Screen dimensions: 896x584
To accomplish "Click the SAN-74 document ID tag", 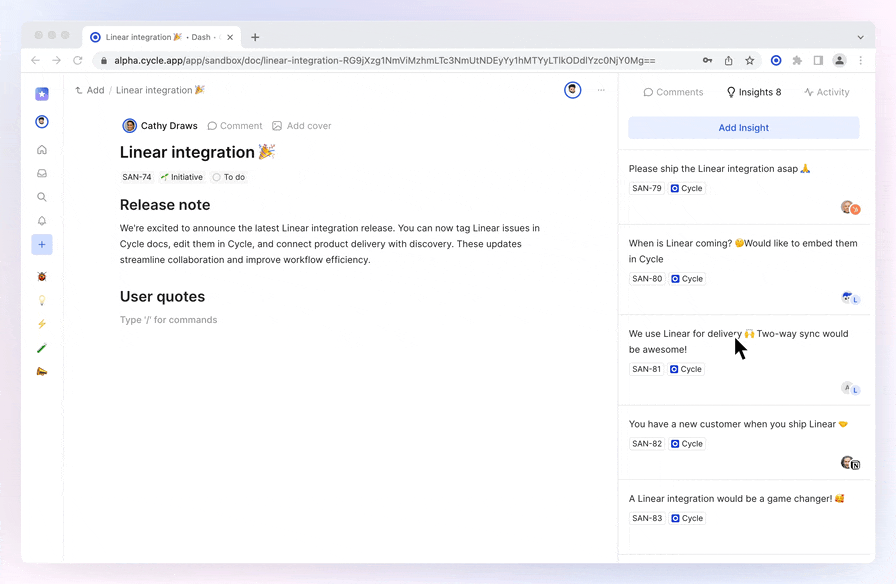I will 137,177.
